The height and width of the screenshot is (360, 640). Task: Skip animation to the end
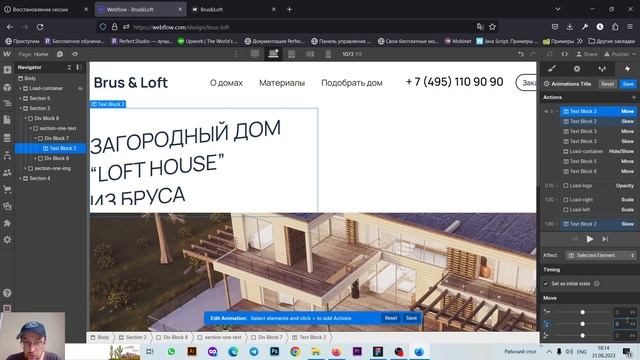[605, 239]
